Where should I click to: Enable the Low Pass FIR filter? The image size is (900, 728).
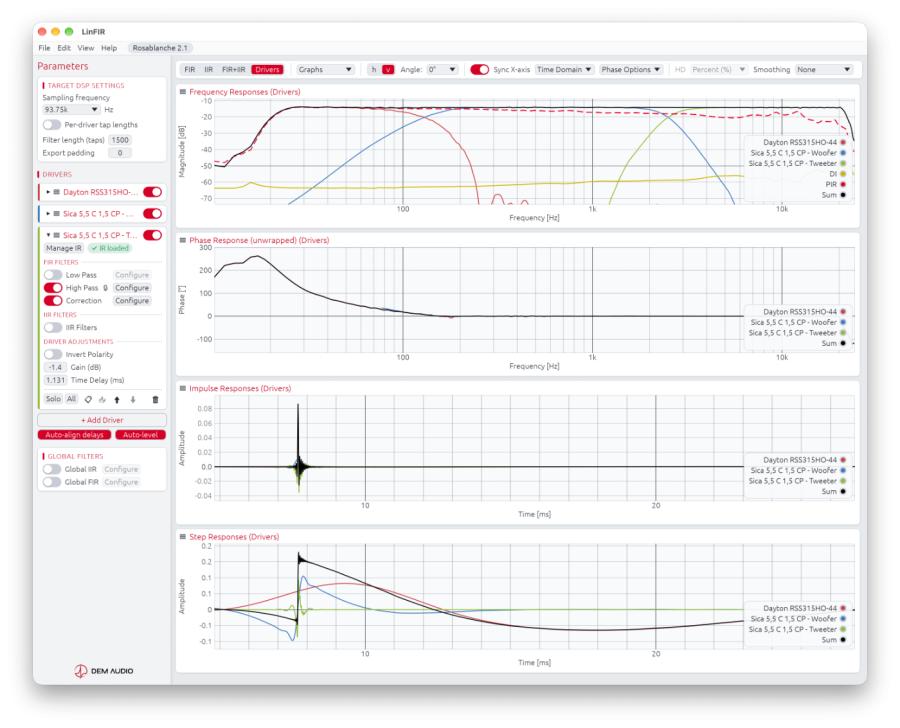coord(53,275)
